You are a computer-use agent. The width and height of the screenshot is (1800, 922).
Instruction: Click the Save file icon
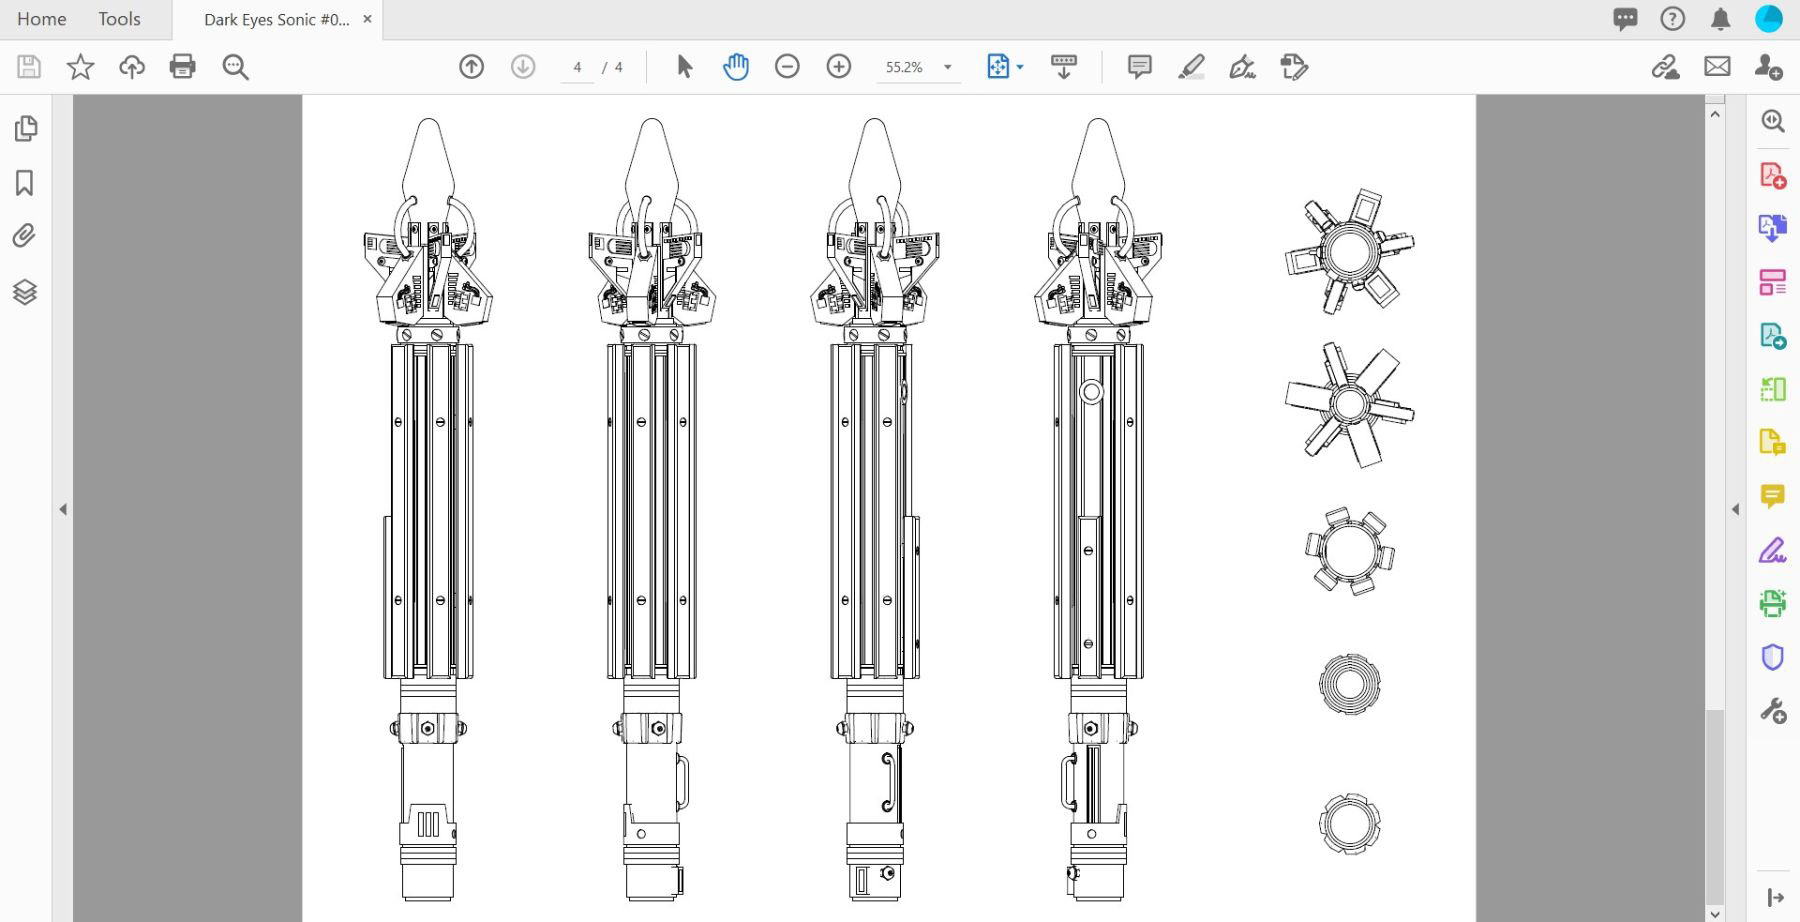(x=29, y=67)
